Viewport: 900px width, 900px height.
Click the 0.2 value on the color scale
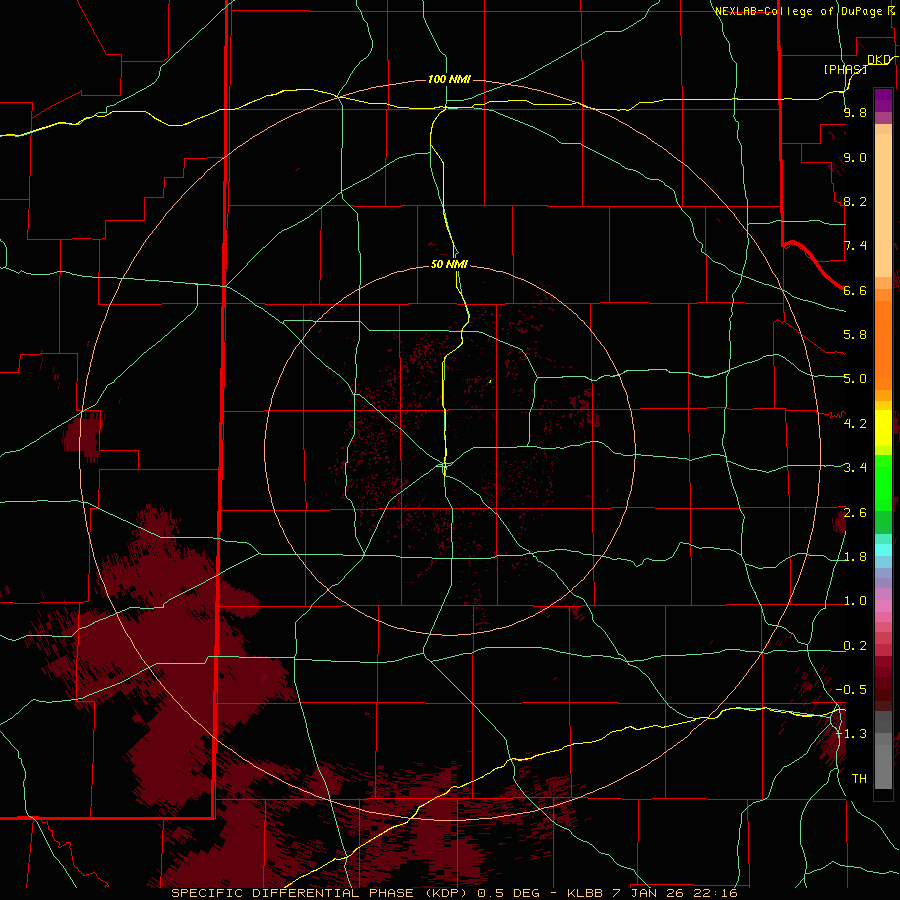(x=855, y=646)
